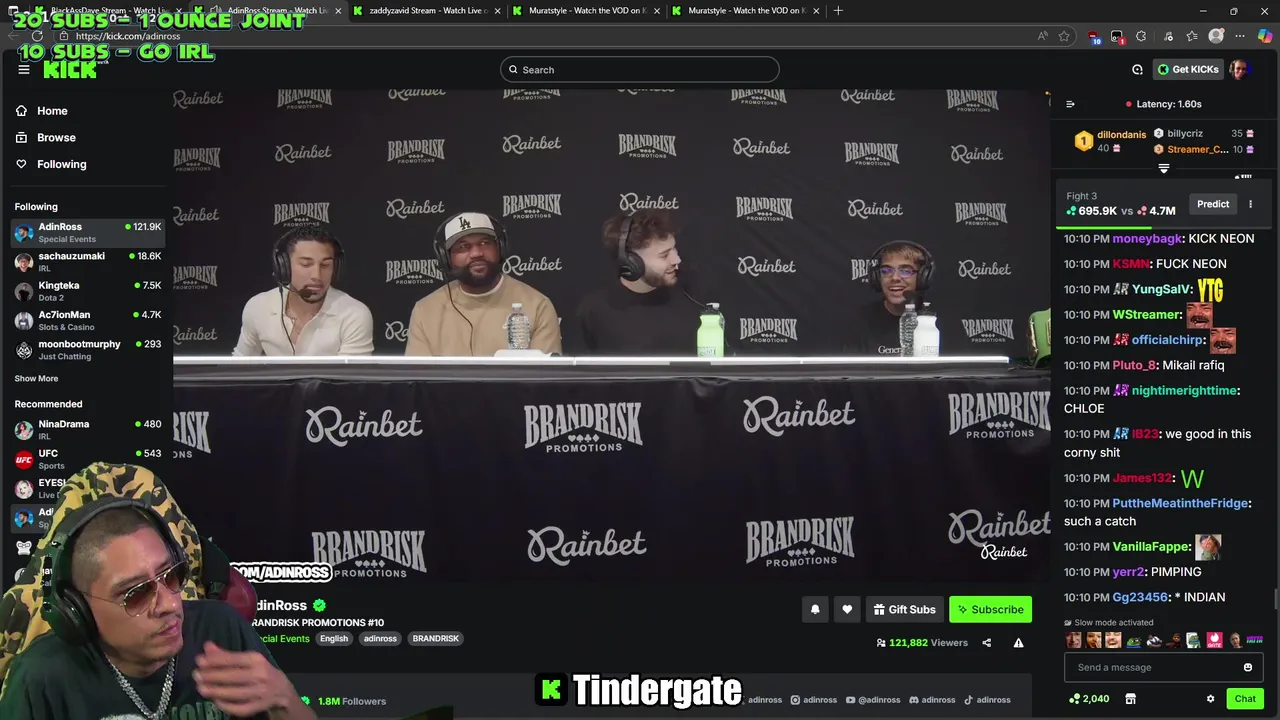1280x720 pixels.
Task: Click the Kicks balance 2,040
Action: click(x=1089, y=699)
